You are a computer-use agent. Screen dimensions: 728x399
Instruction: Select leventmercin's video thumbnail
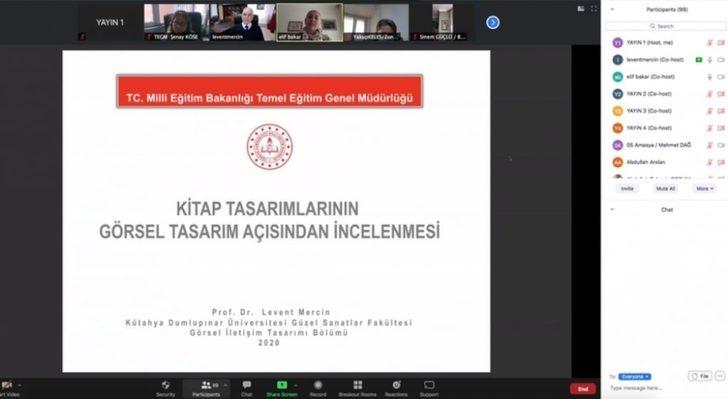243,22
